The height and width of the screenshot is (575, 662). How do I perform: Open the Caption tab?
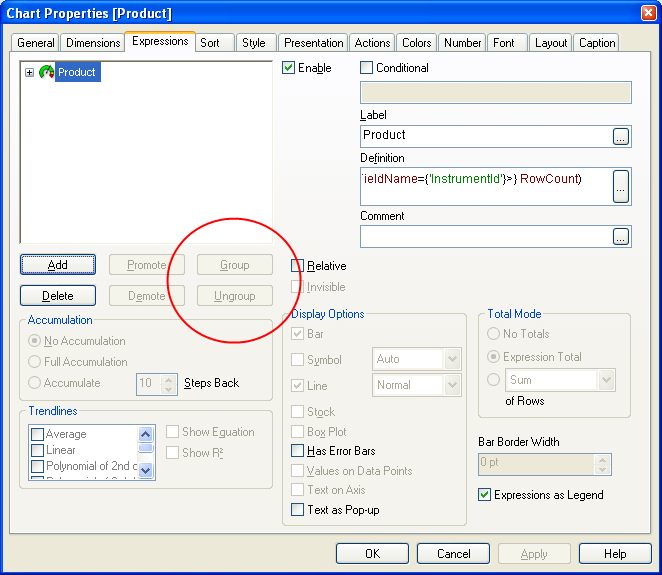[597, 43]
